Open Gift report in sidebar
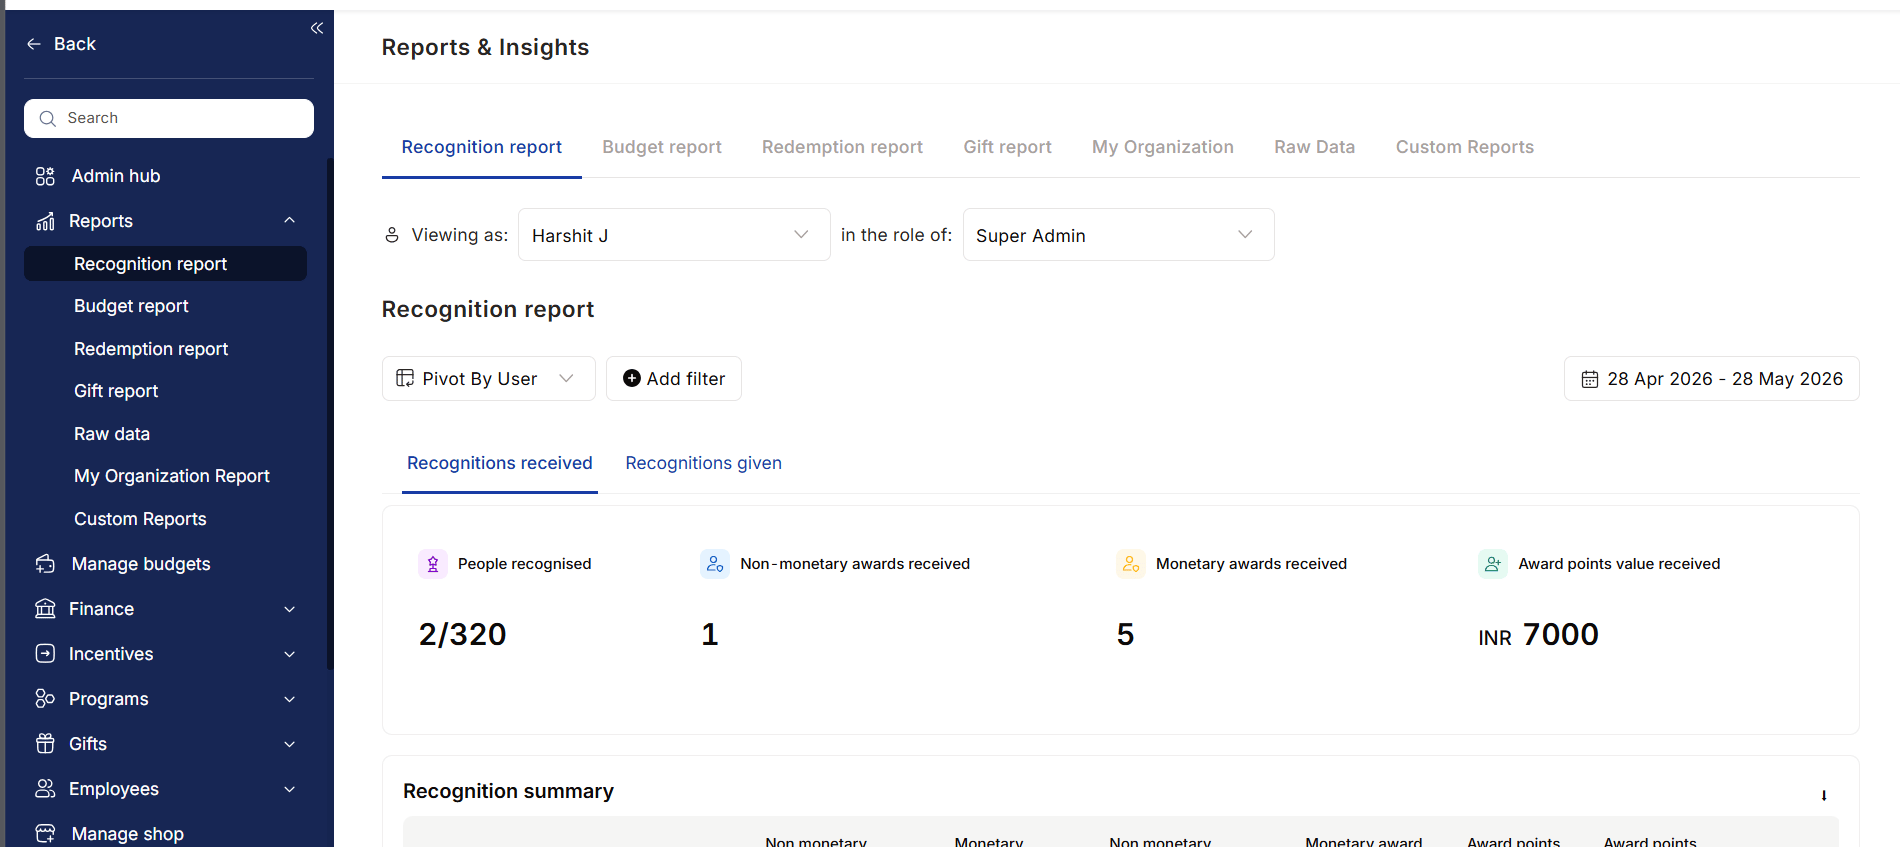The image size is (1900, 847). pos(116,391)
